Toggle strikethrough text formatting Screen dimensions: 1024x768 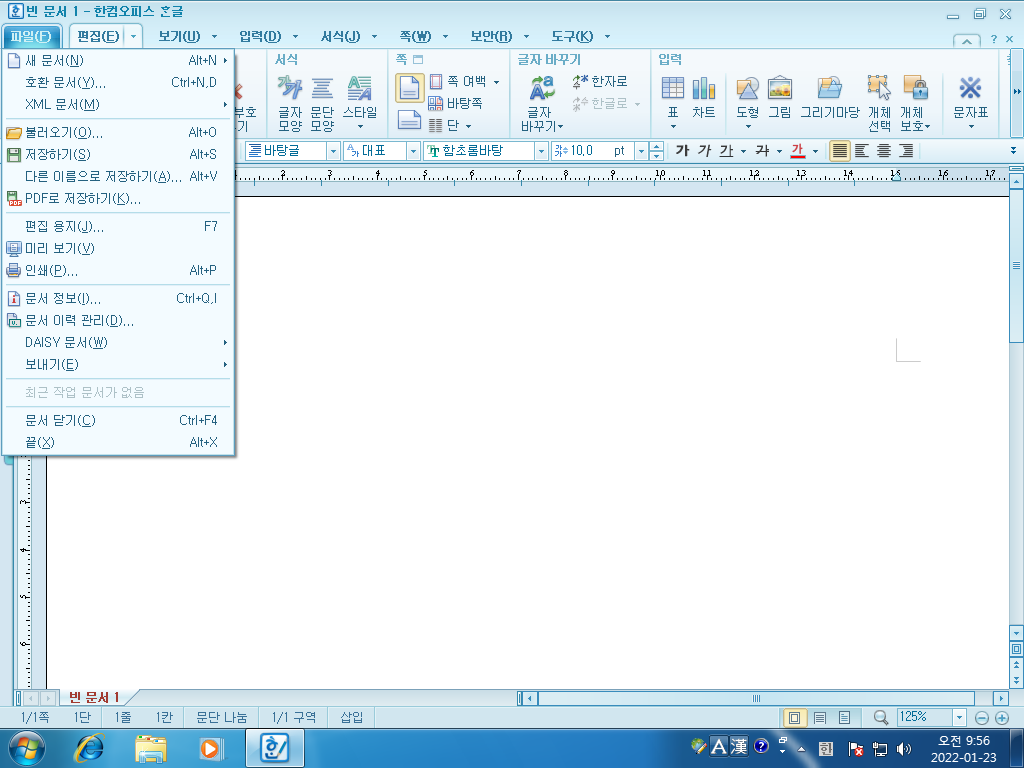[762, 151]
